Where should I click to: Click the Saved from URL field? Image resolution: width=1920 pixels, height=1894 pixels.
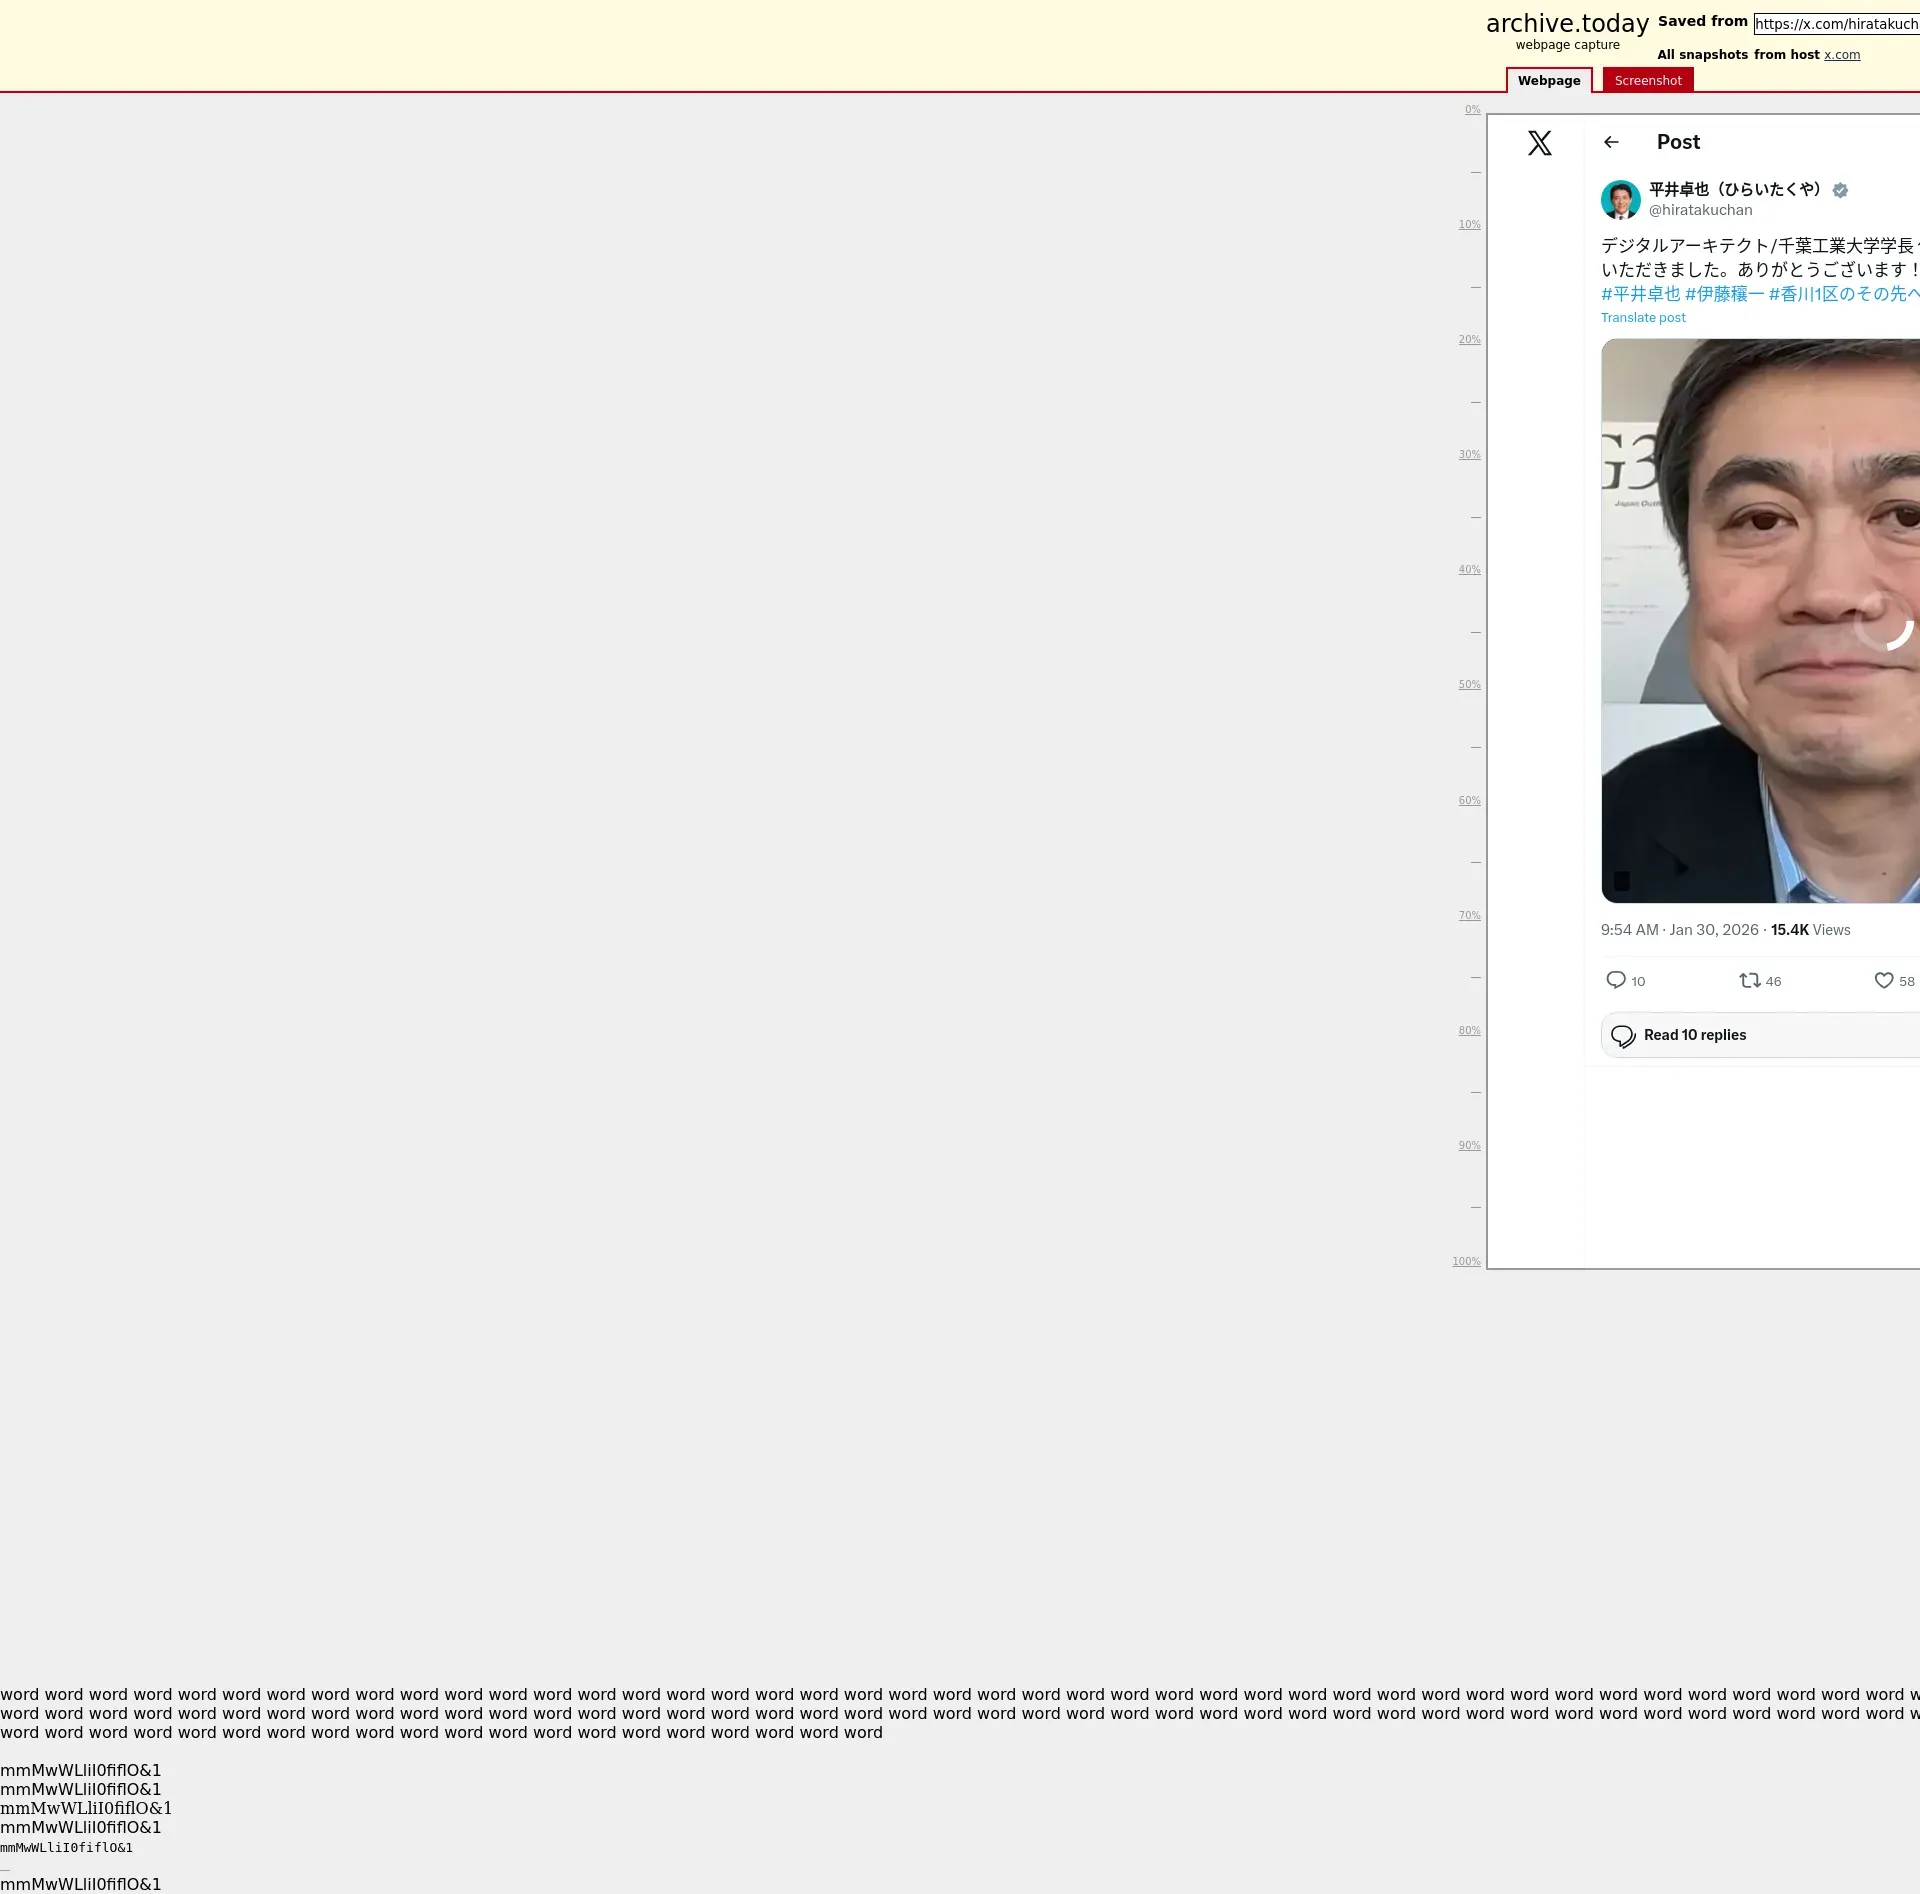click(x=1836, y=24)
